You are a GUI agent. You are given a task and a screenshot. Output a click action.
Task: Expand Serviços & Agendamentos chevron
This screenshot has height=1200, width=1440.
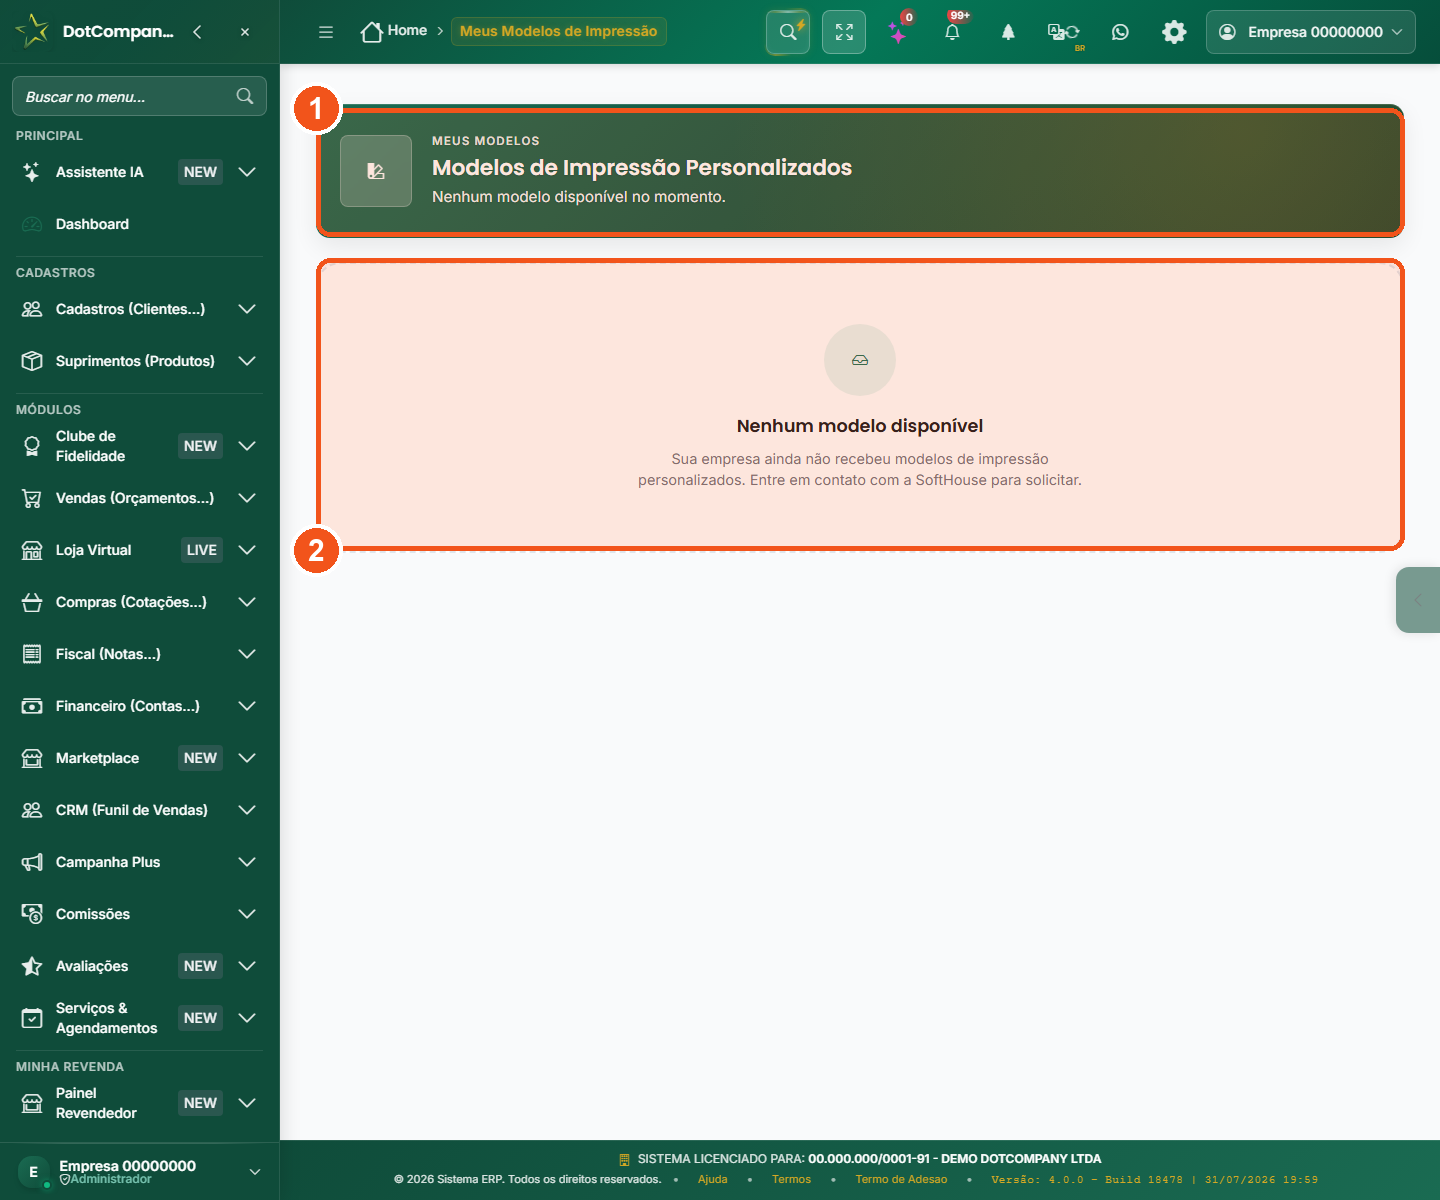point(247,1018)
